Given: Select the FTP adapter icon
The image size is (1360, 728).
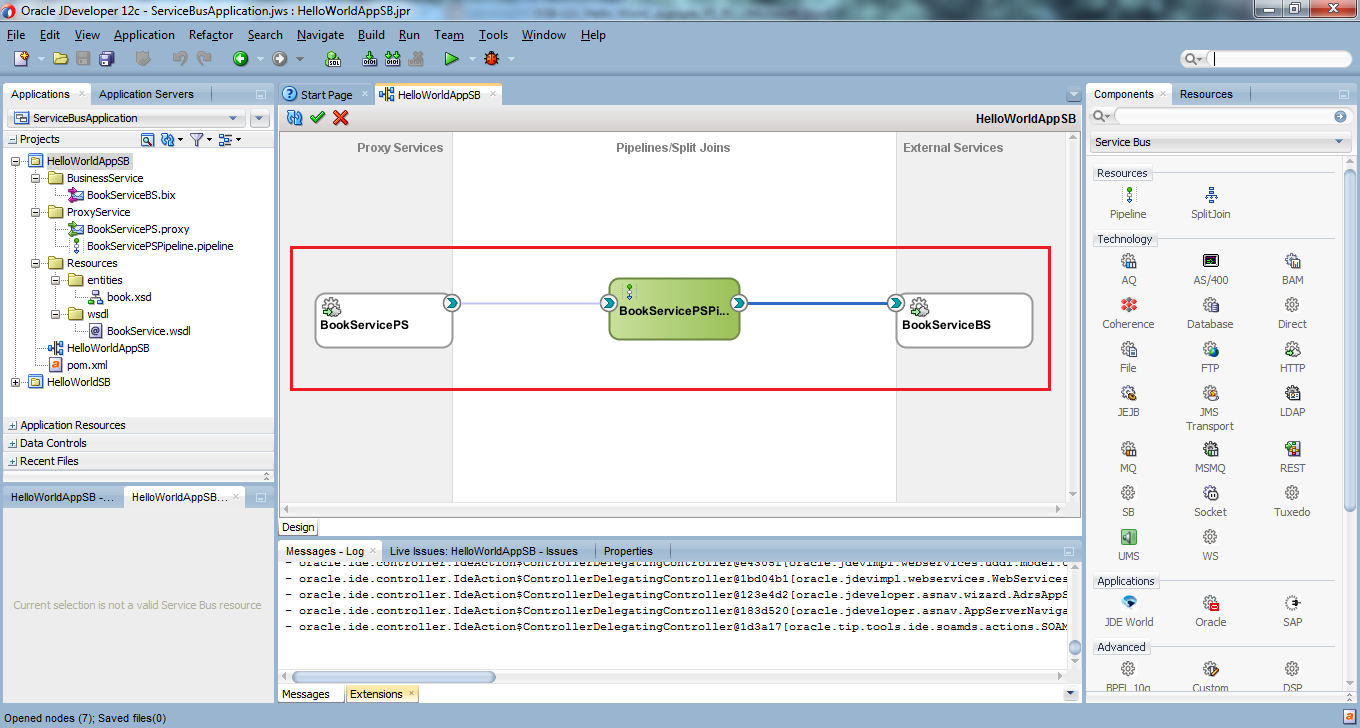Looking at the screenshot, I should click(1210, 349).
